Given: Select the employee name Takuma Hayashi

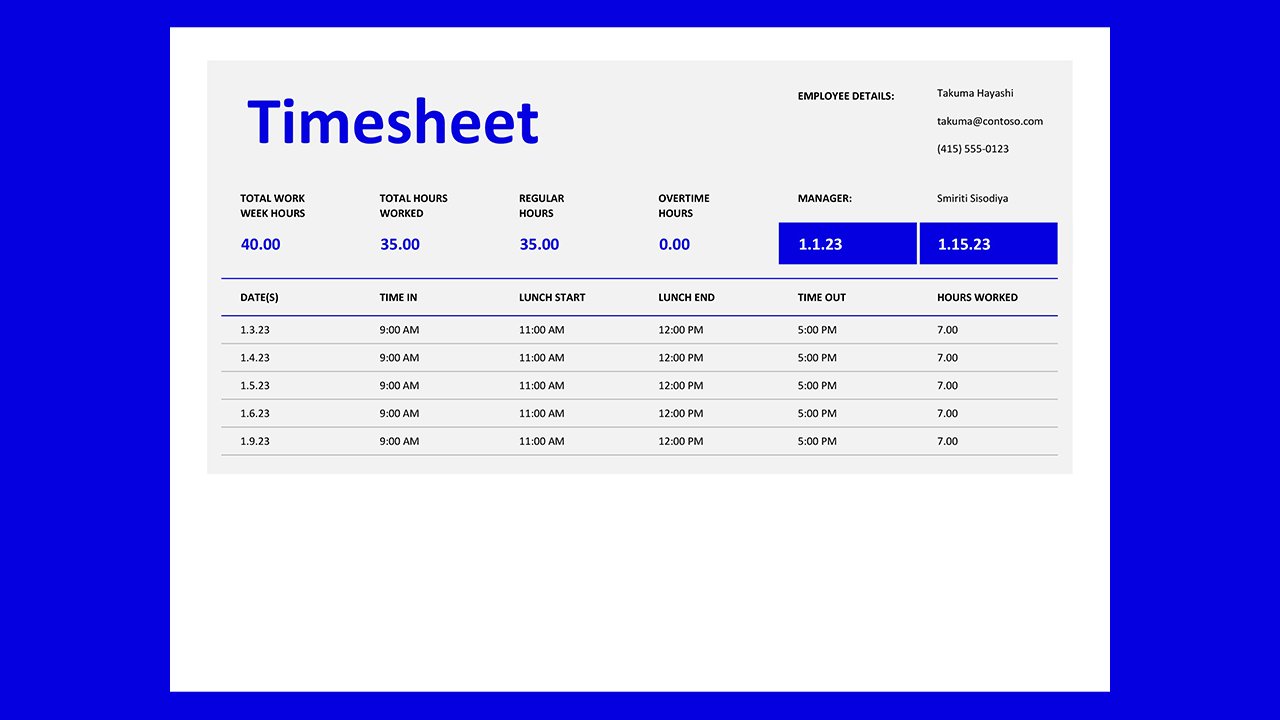Looking at the screenshot, I should (973, 93).
